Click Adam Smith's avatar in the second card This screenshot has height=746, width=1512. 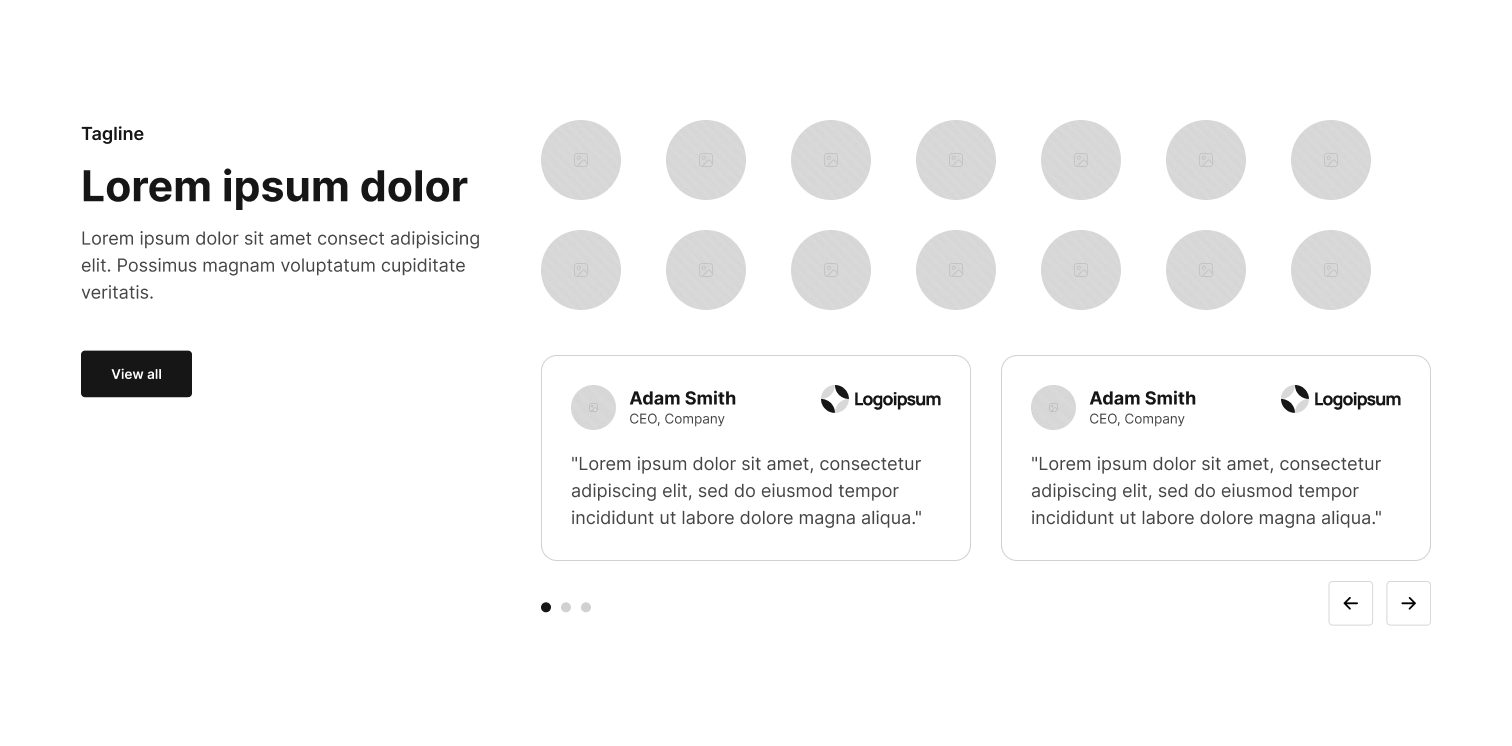pos(1053,407)
